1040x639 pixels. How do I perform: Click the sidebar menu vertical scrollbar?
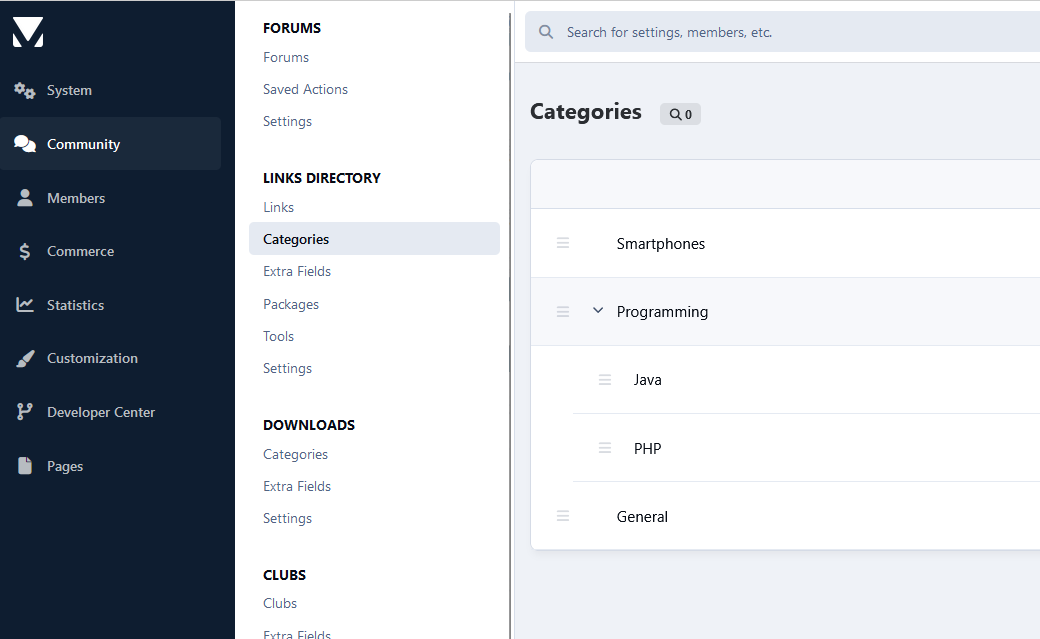click(x=510, y=300)
